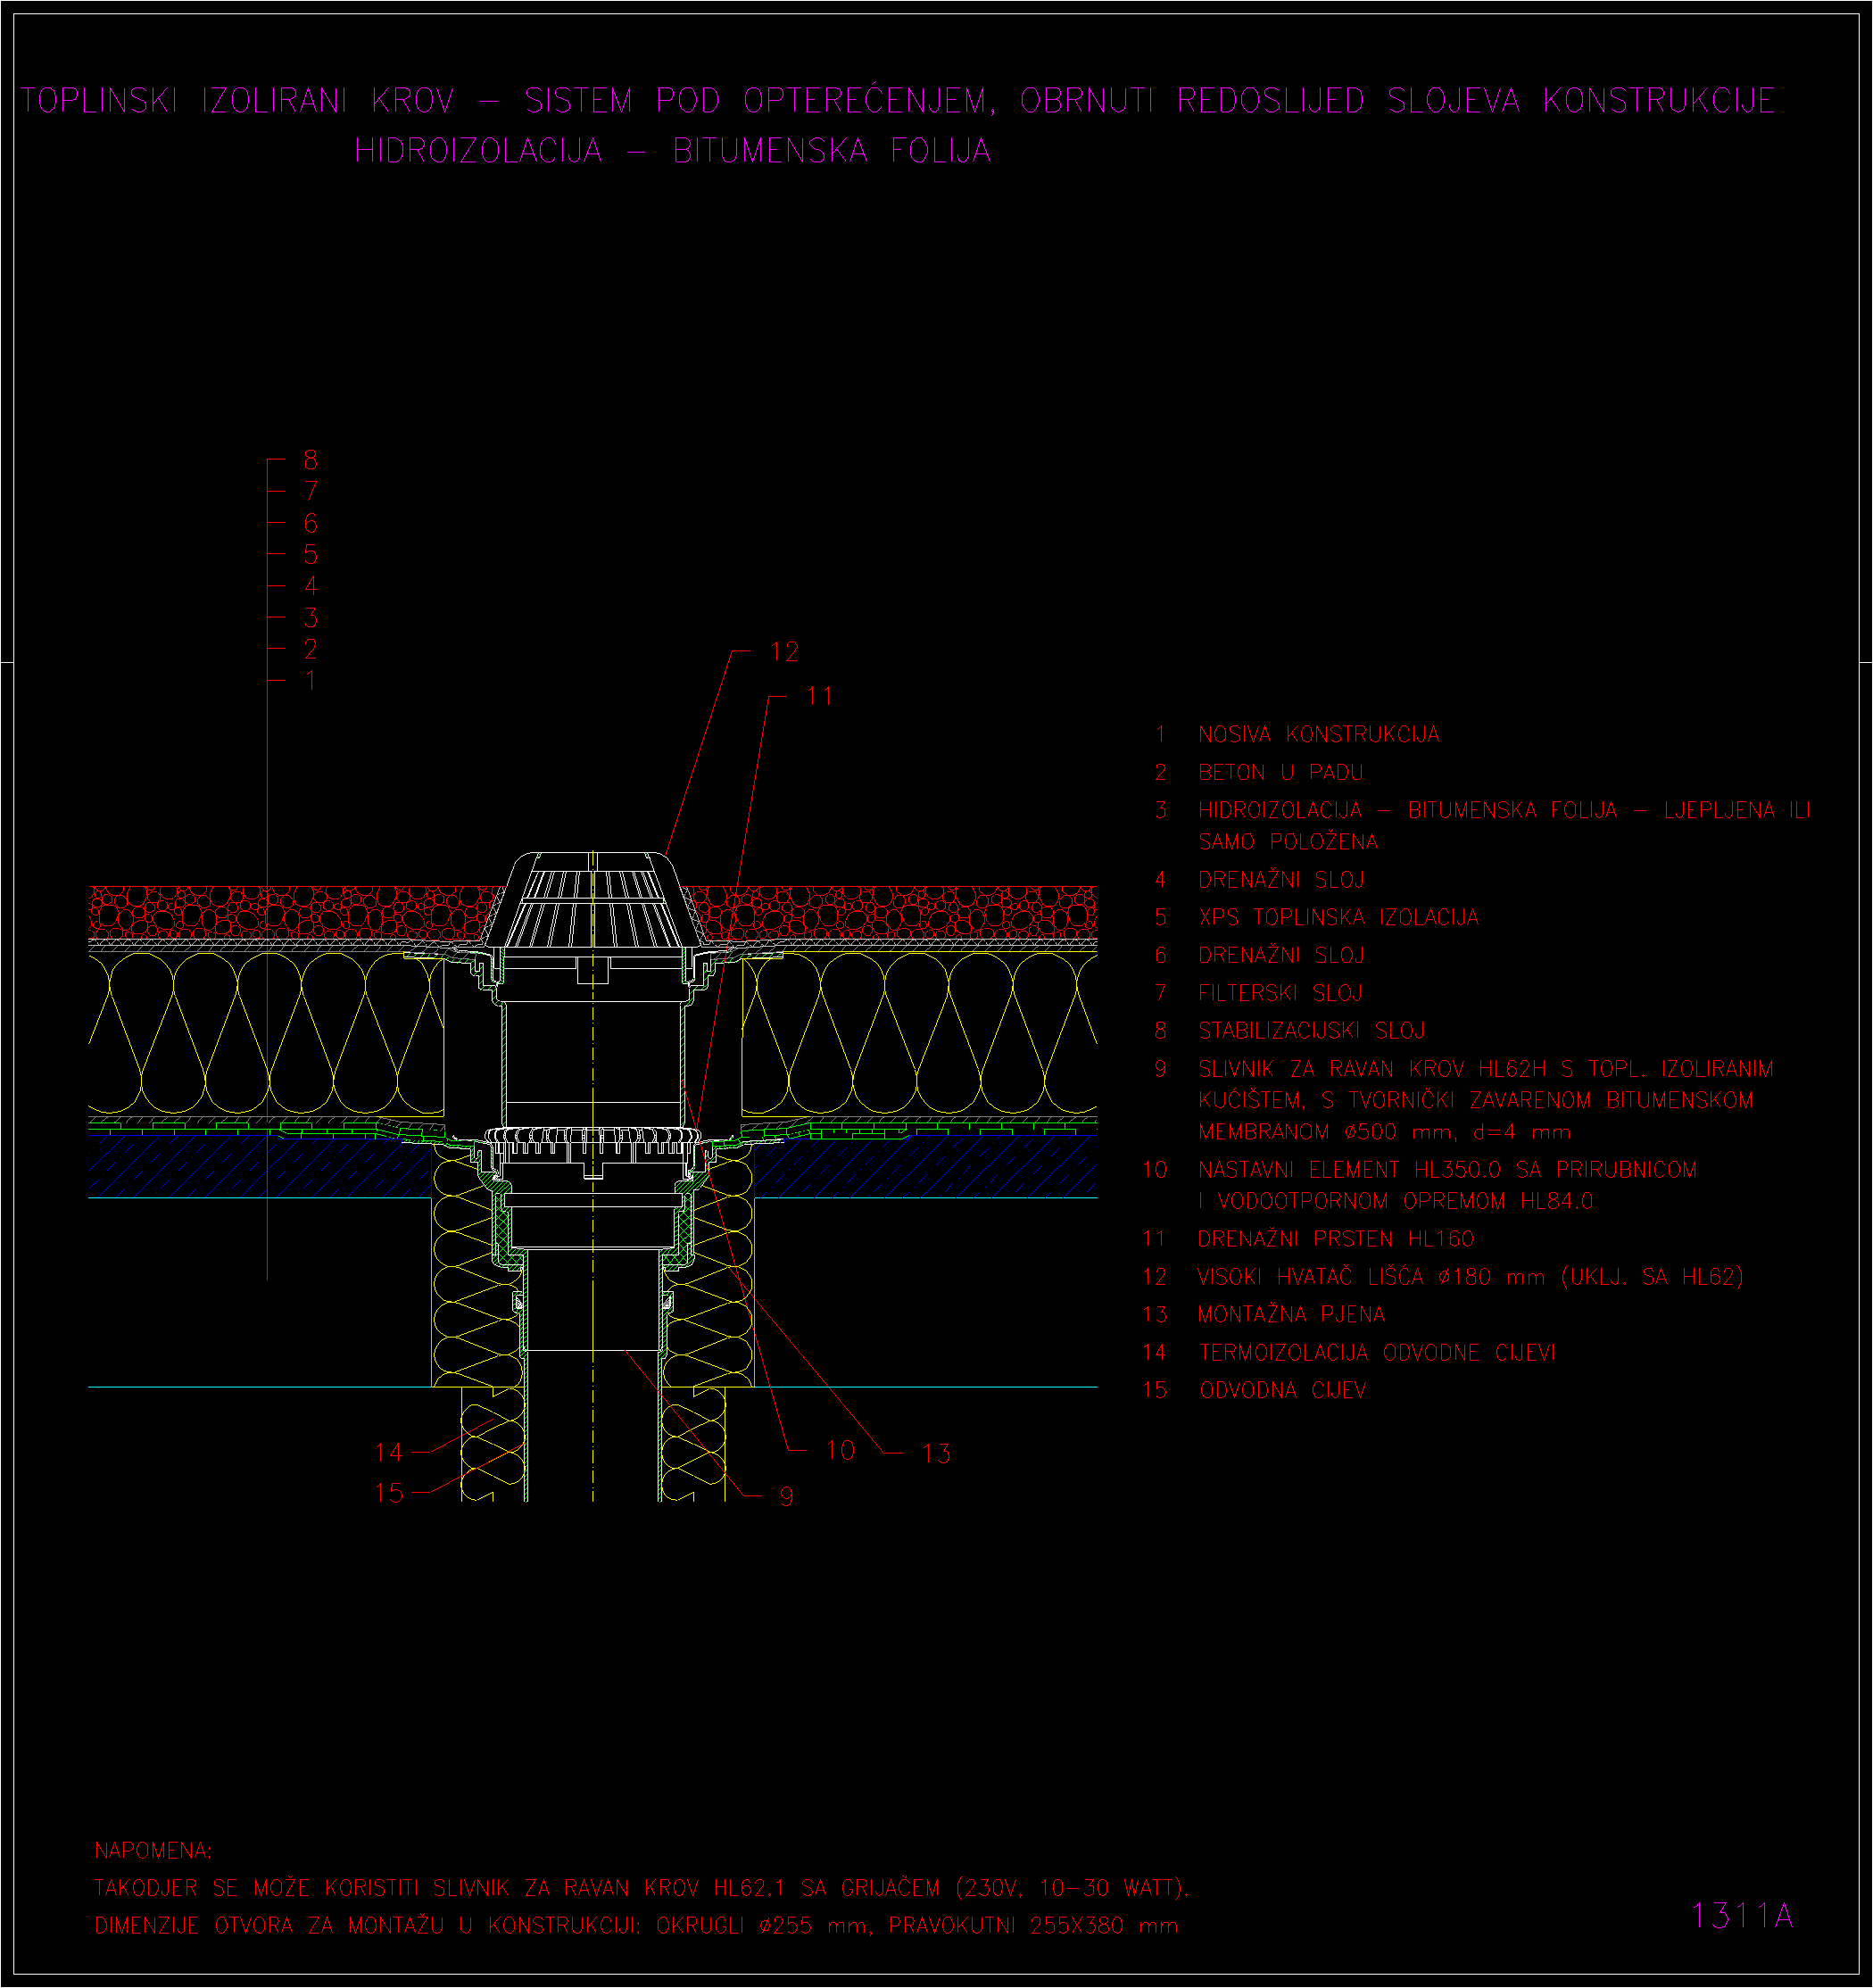This screenshot has height=1988, width=1873.
Task: Select legend text 'DRENAŽNI PRSTEN HL160'
Action: coord(1335,1239)
